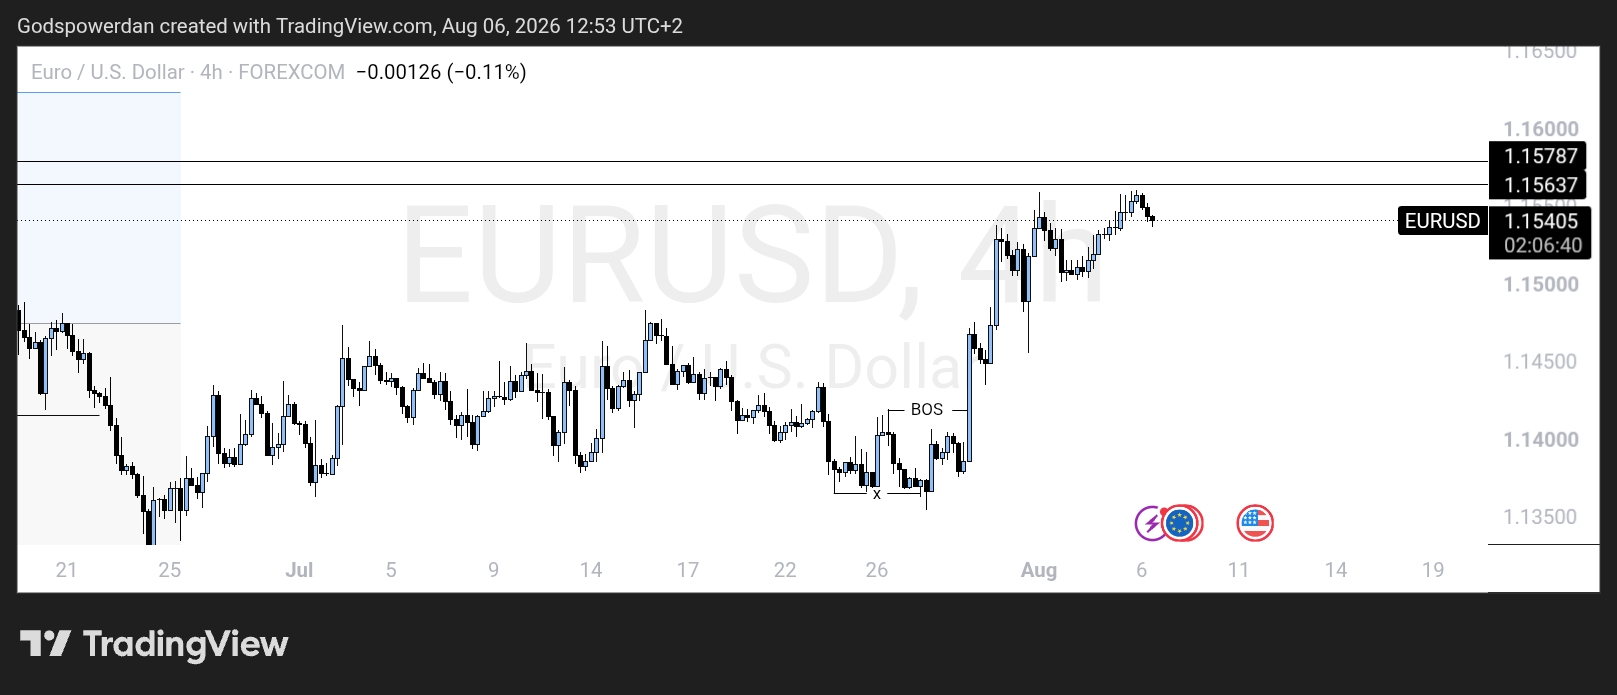The image size is (1617, 695).
Task: Select the upper horizontal line at 1.15787
Action: point(752,161)
